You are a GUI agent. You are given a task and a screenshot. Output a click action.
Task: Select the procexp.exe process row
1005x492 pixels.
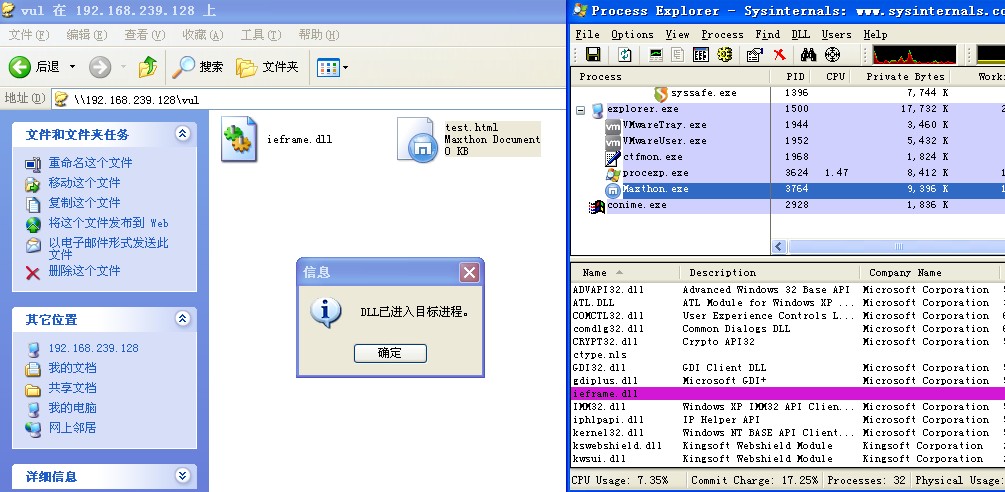(787, 174)
